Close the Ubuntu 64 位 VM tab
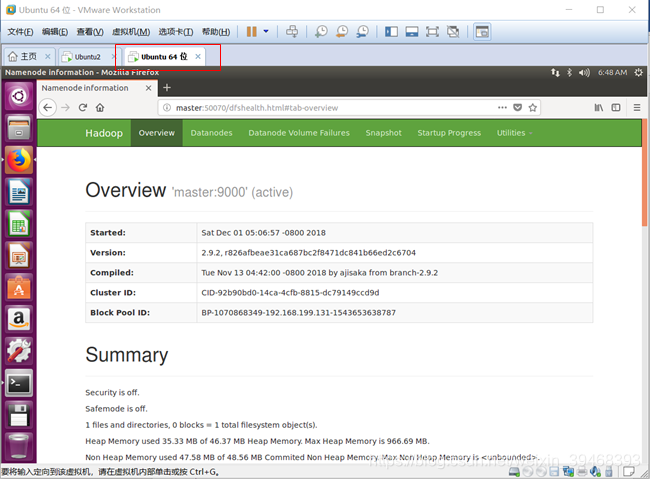Image resolution: width=650 pixels, height=479 pixels. (x=198, y=56)
